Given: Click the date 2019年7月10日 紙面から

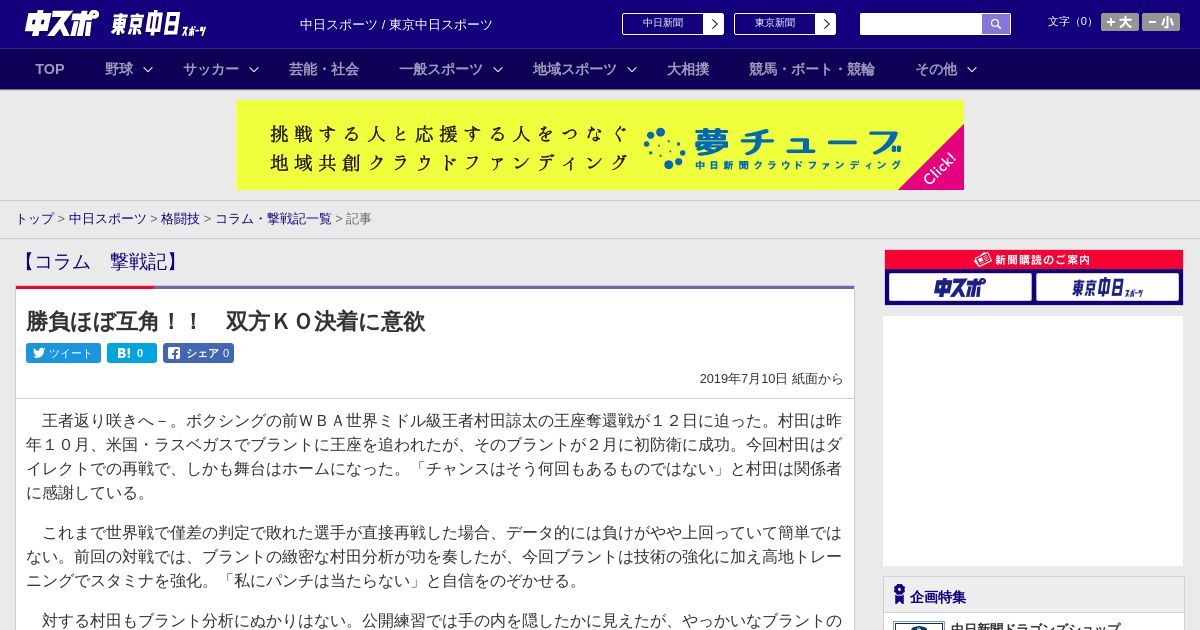Looking at the screenshot, I should [x=771, y=379].
